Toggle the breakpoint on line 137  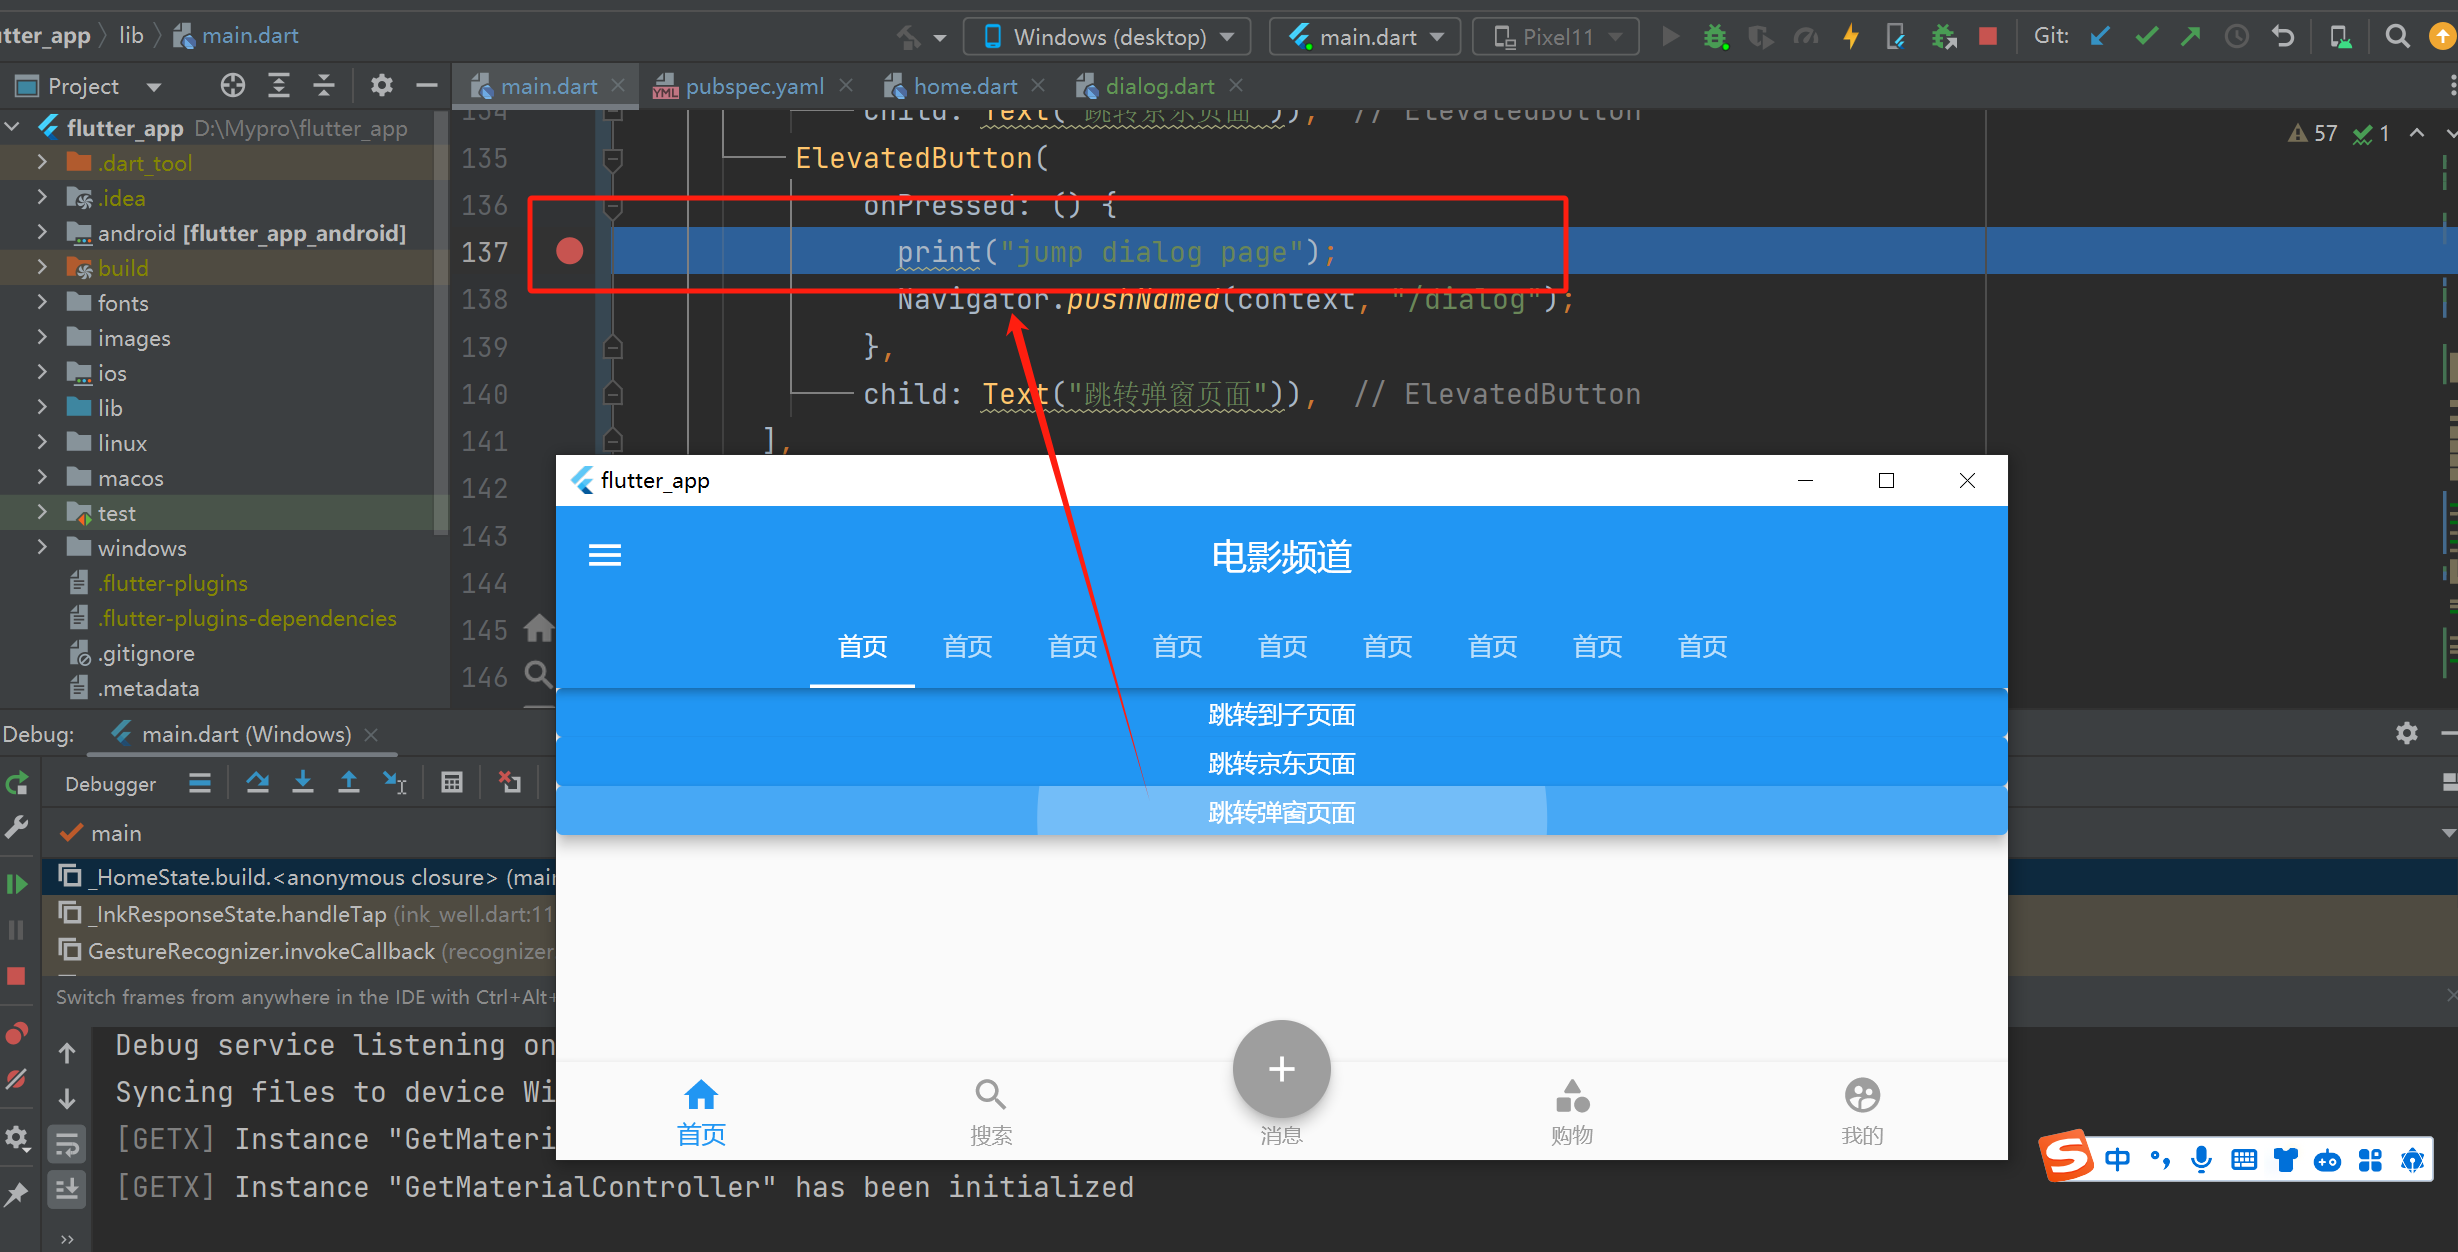click(569, 251)
